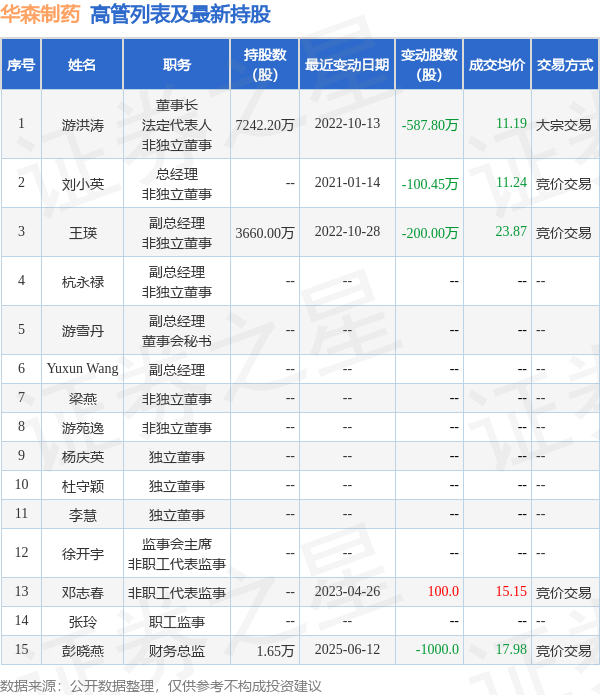Select the 交易方式 column header
The height and width of the screenshot is (695, 600).
click(565, 65)
